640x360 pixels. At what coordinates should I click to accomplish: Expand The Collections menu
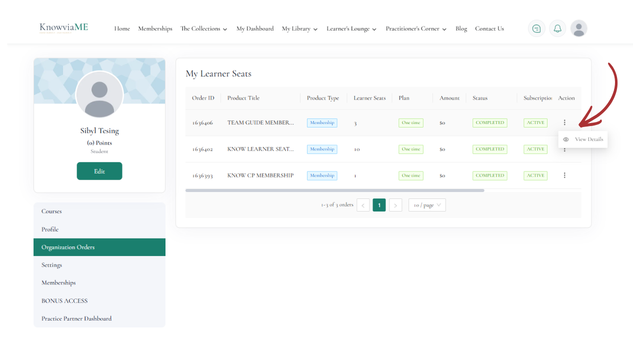204,29
